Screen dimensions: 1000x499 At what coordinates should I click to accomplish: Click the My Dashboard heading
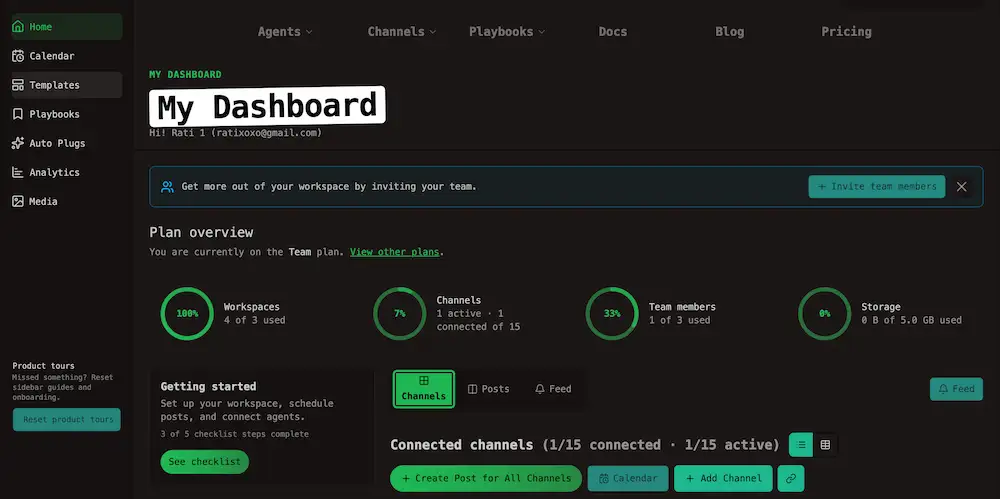coord(267,107)
